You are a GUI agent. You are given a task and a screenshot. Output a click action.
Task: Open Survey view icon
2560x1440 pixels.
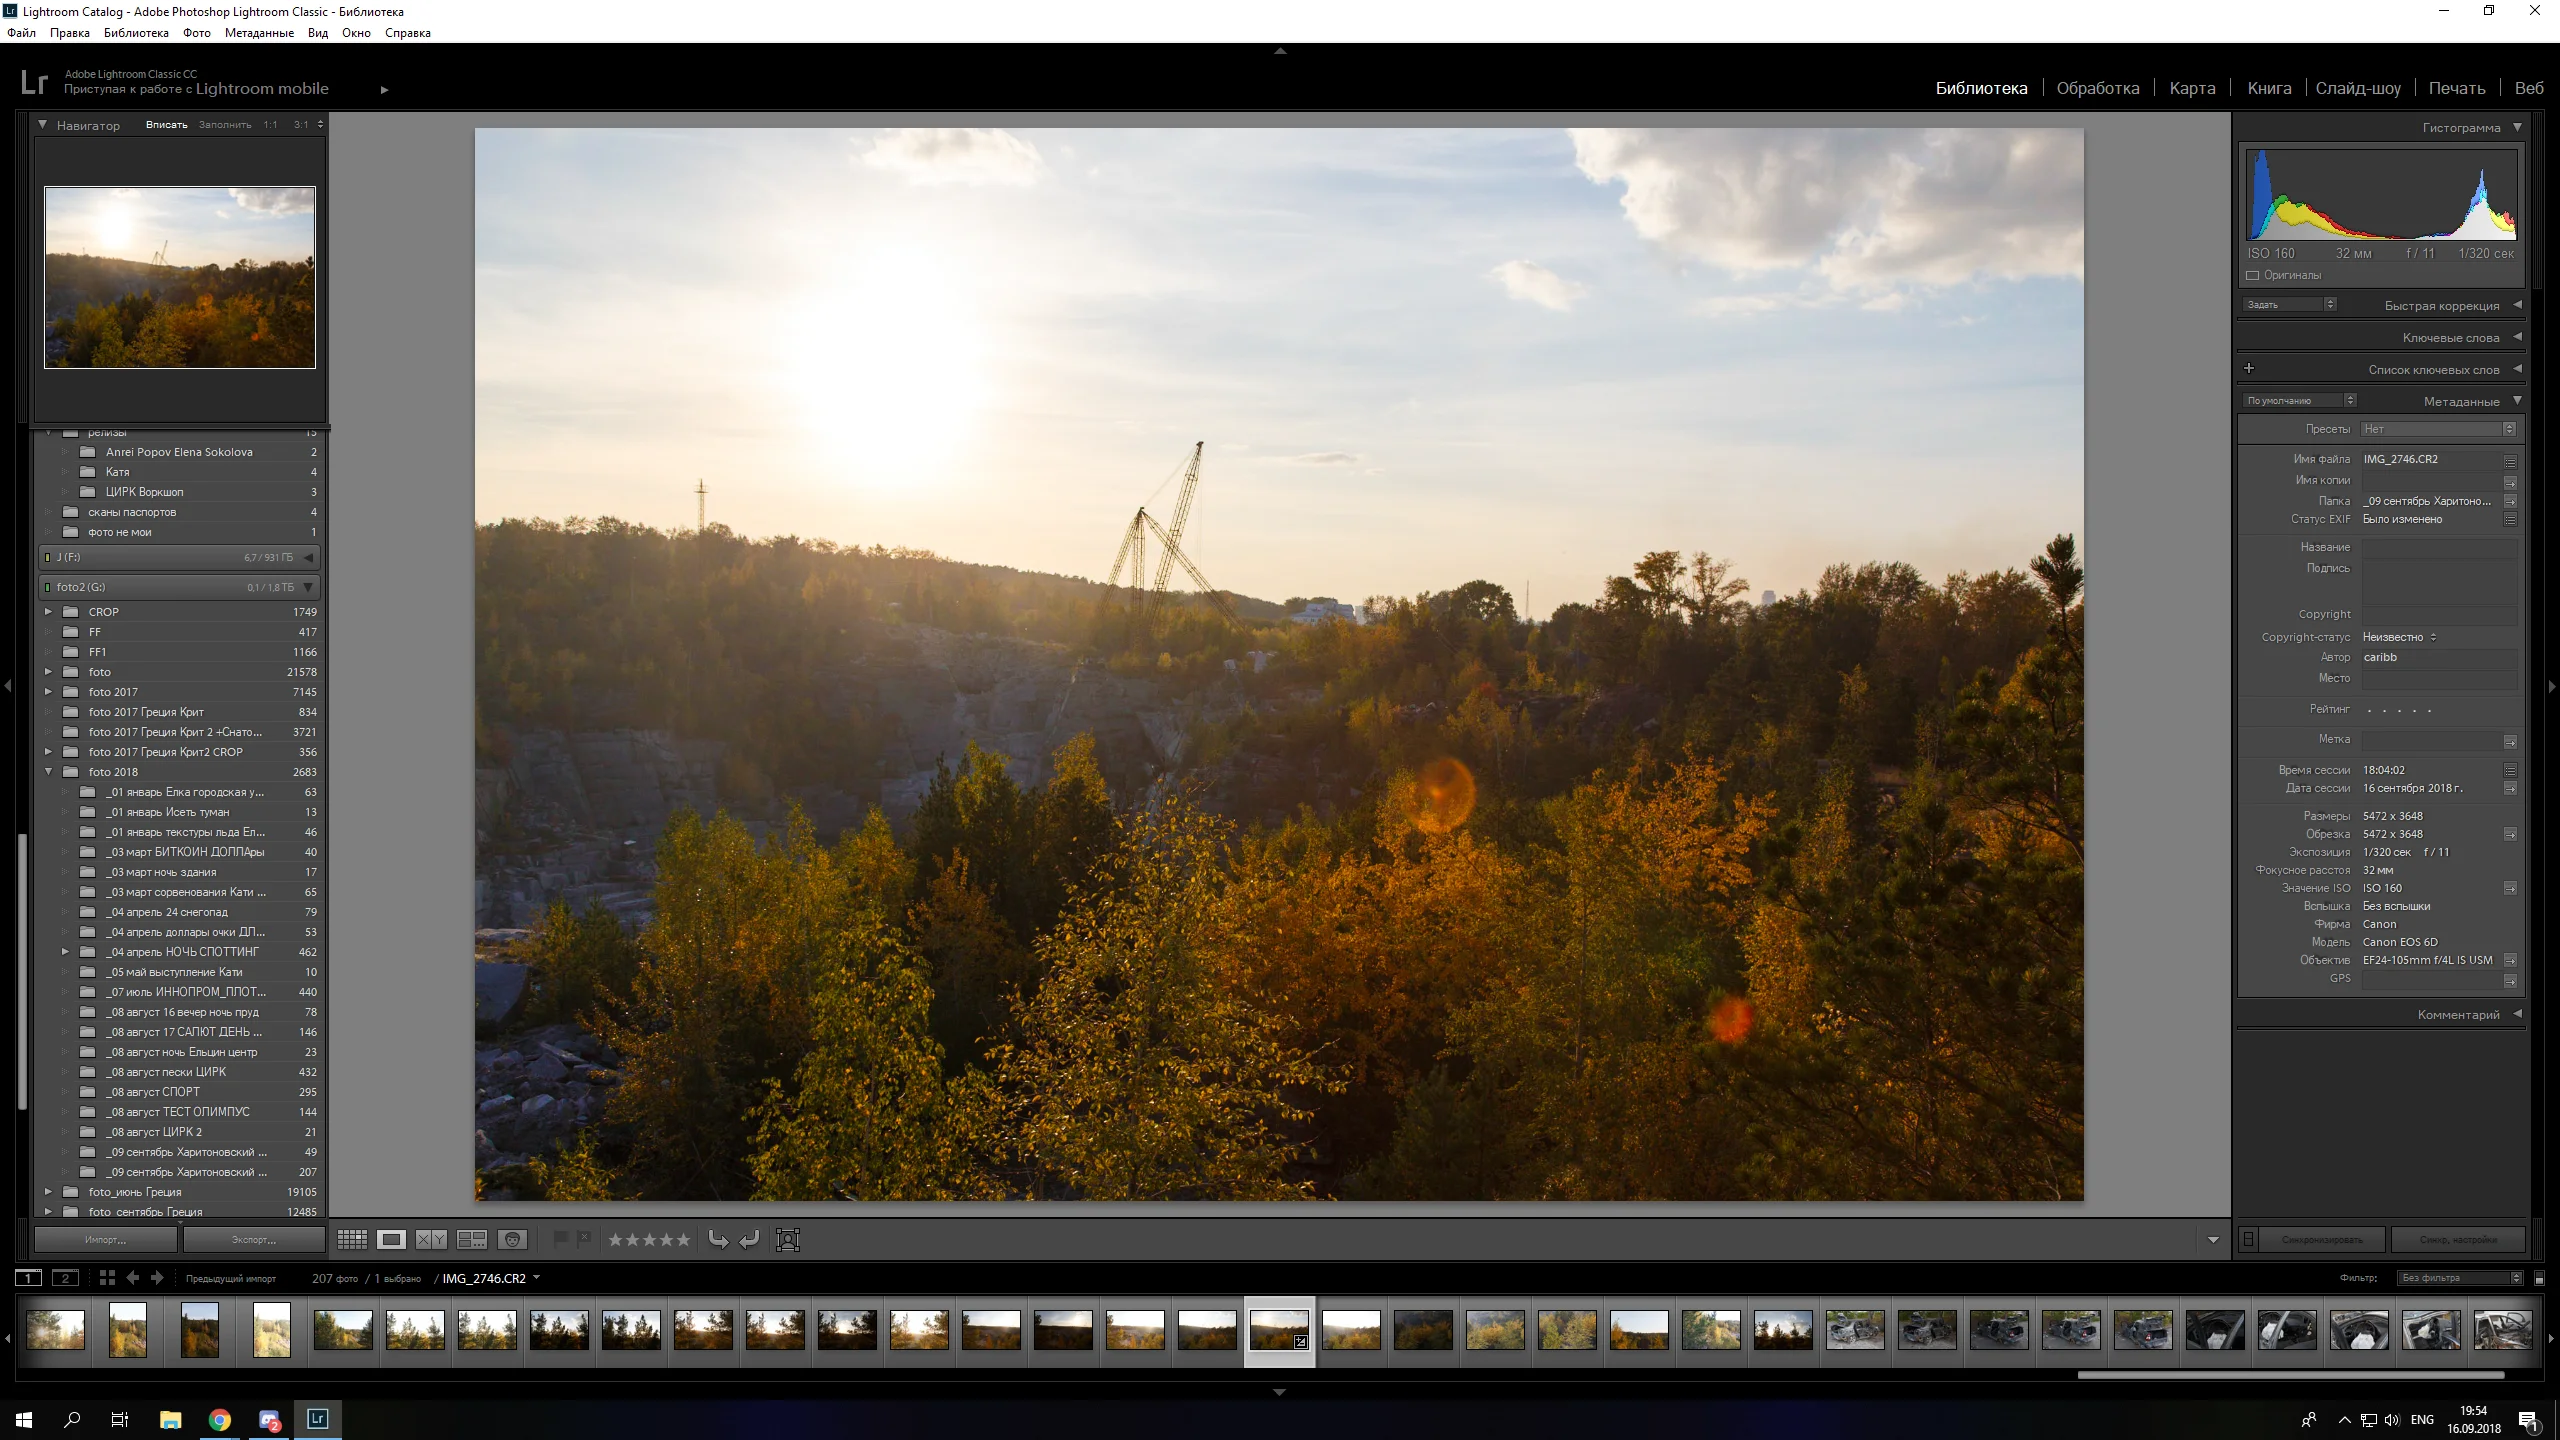471,1240
